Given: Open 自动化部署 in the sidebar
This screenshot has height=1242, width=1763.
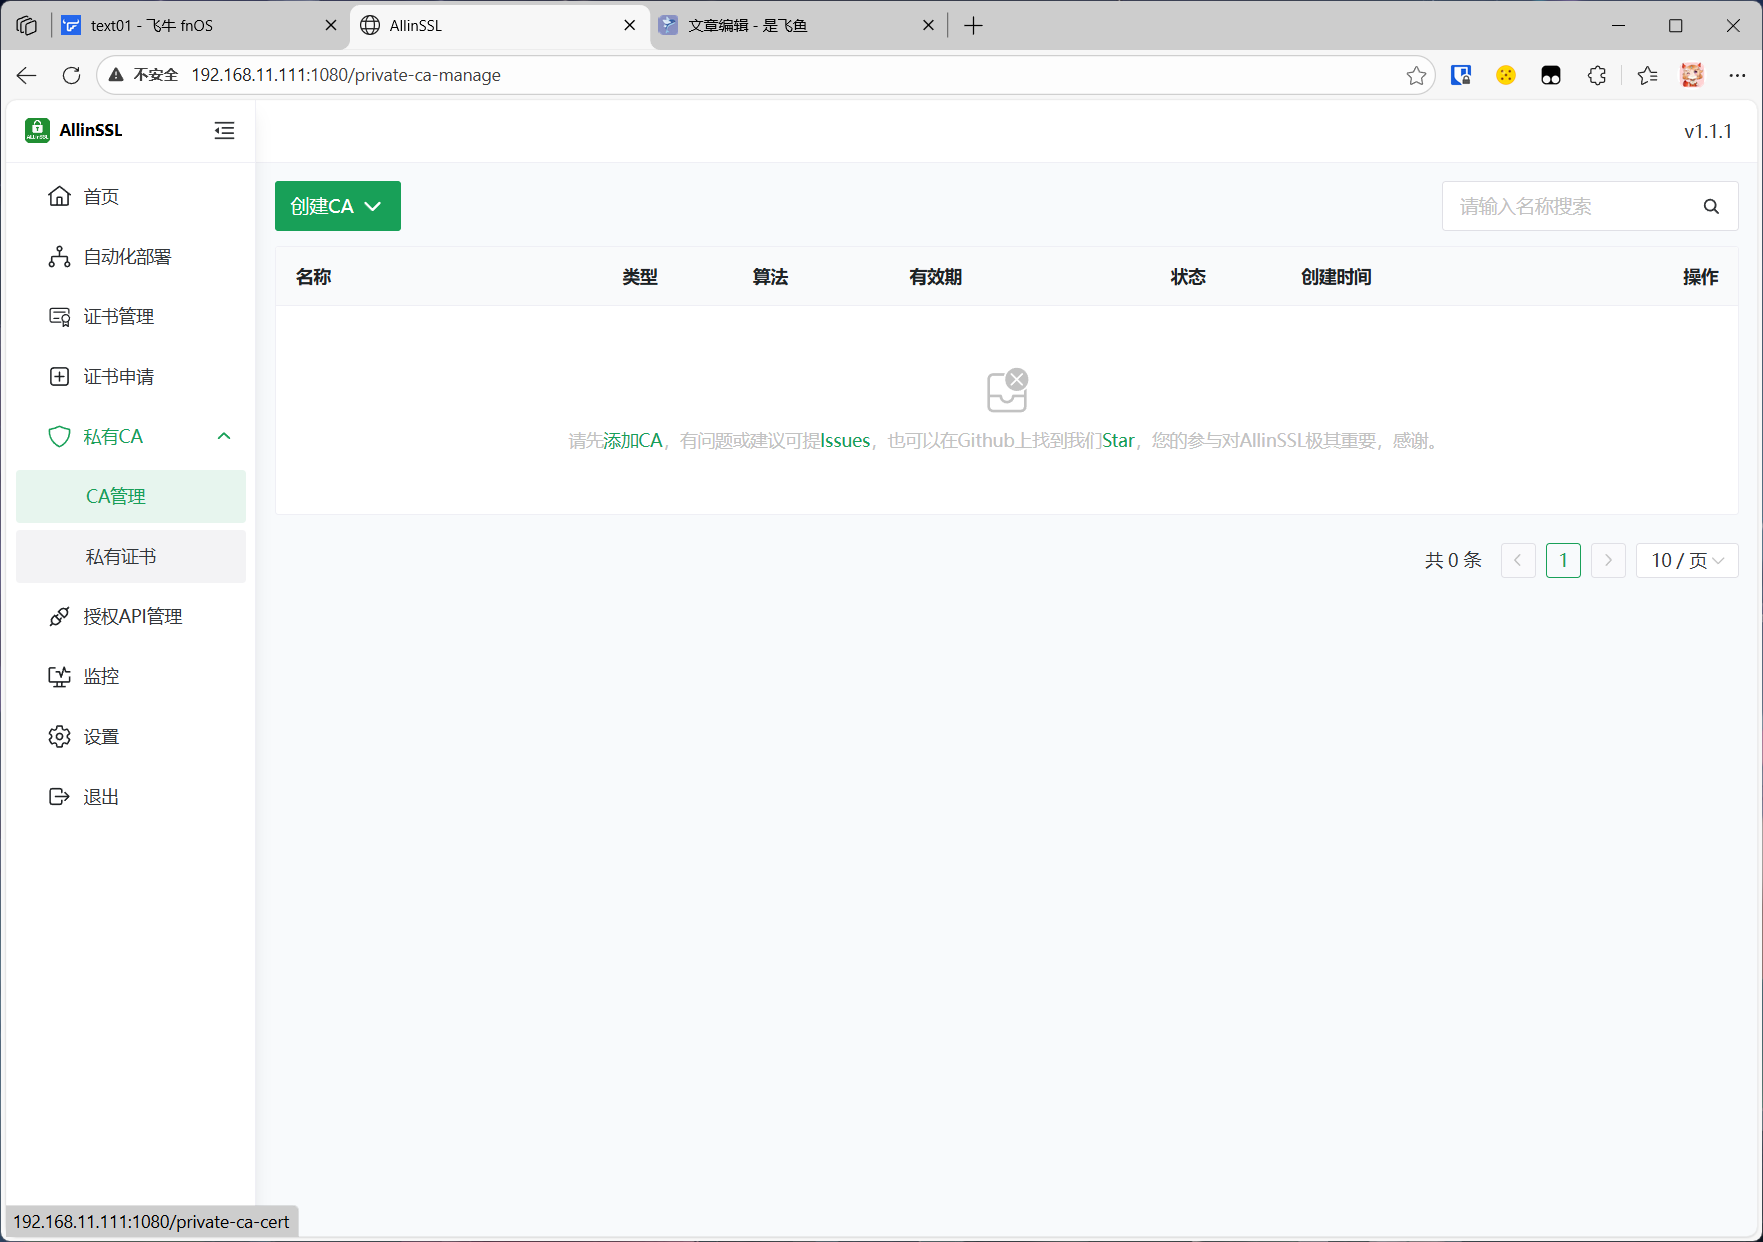Looking at the screenshot, I should point(126,257).
